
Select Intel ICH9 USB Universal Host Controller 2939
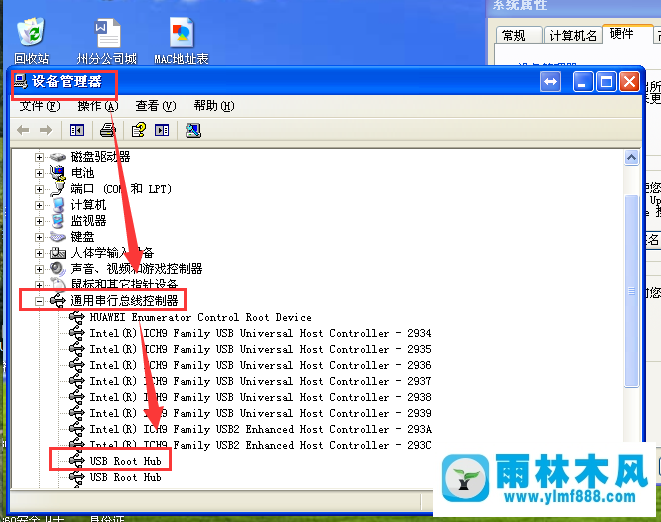260,413
